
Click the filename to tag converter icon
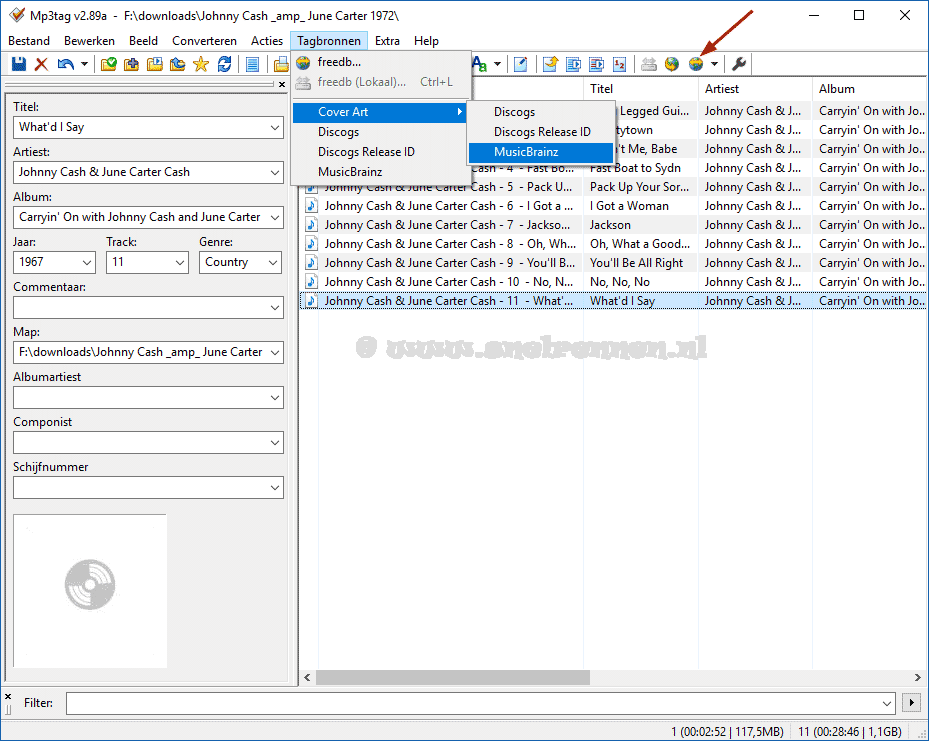574,64
